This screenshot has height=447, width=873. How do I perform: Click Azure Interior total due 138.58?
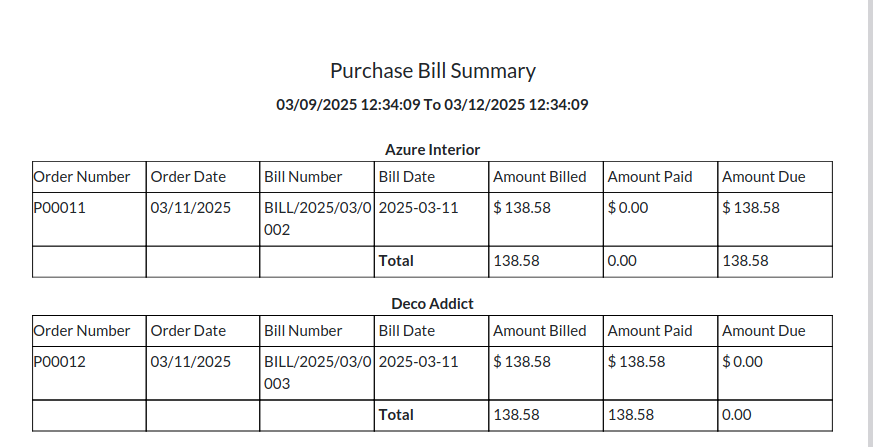click(x=745, y=261)
